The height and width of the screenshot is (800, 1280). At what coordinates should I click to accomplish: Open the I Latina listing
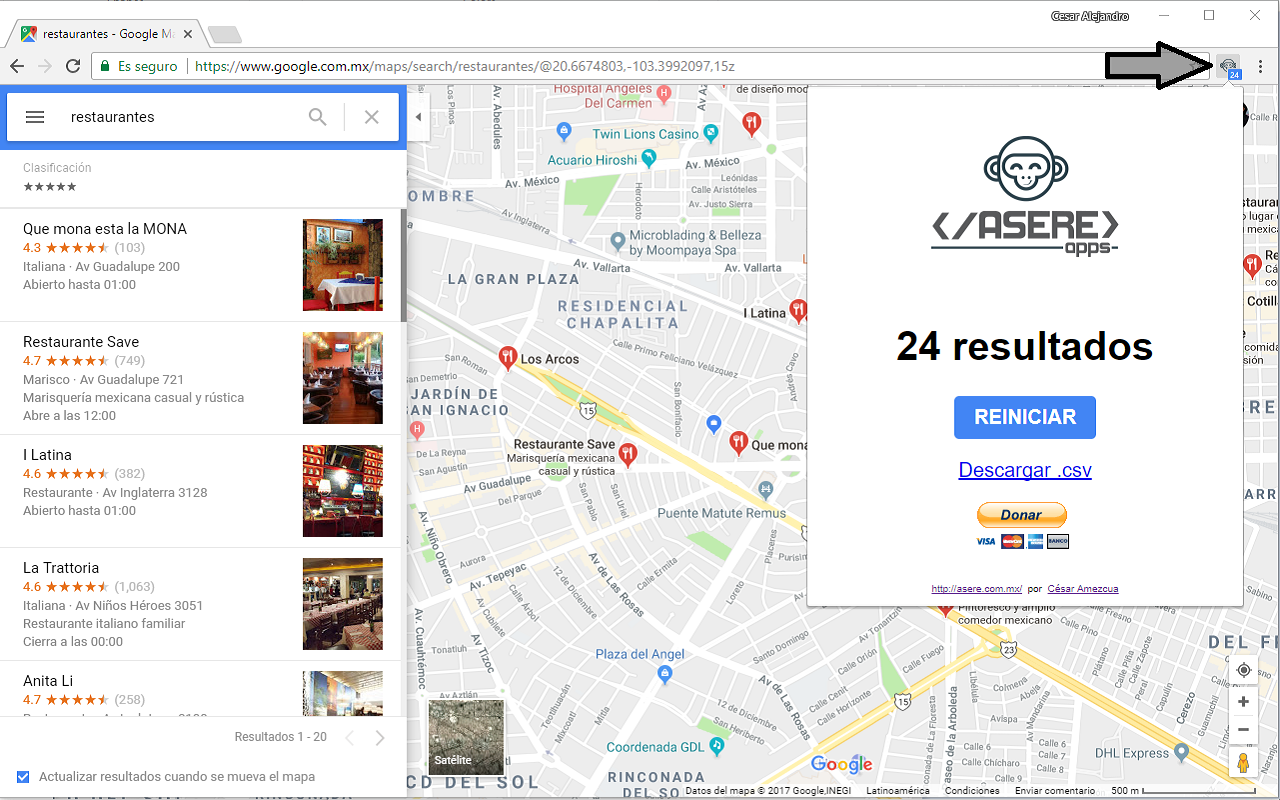pyautogui.click(x=200, y=491)
